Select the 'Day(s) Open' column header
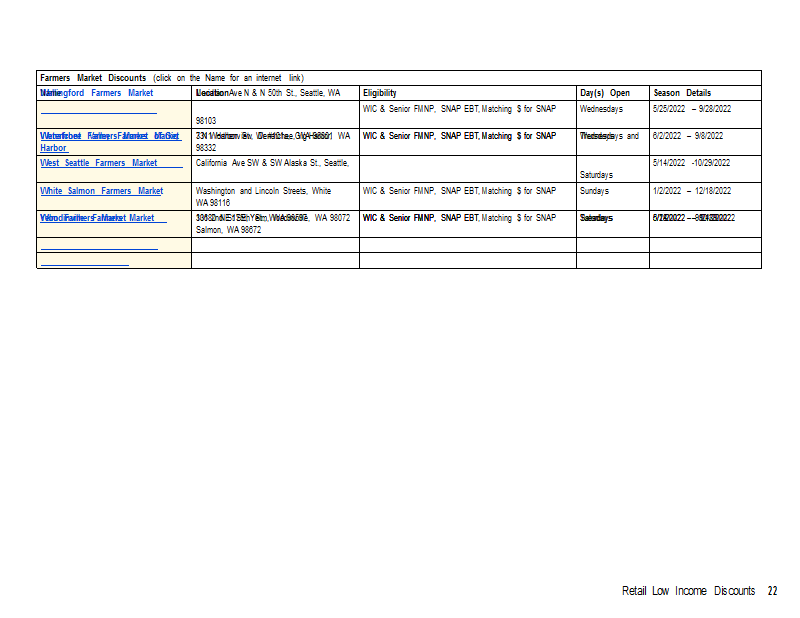This screenshot has height=618, width=800. coord(605,93)
